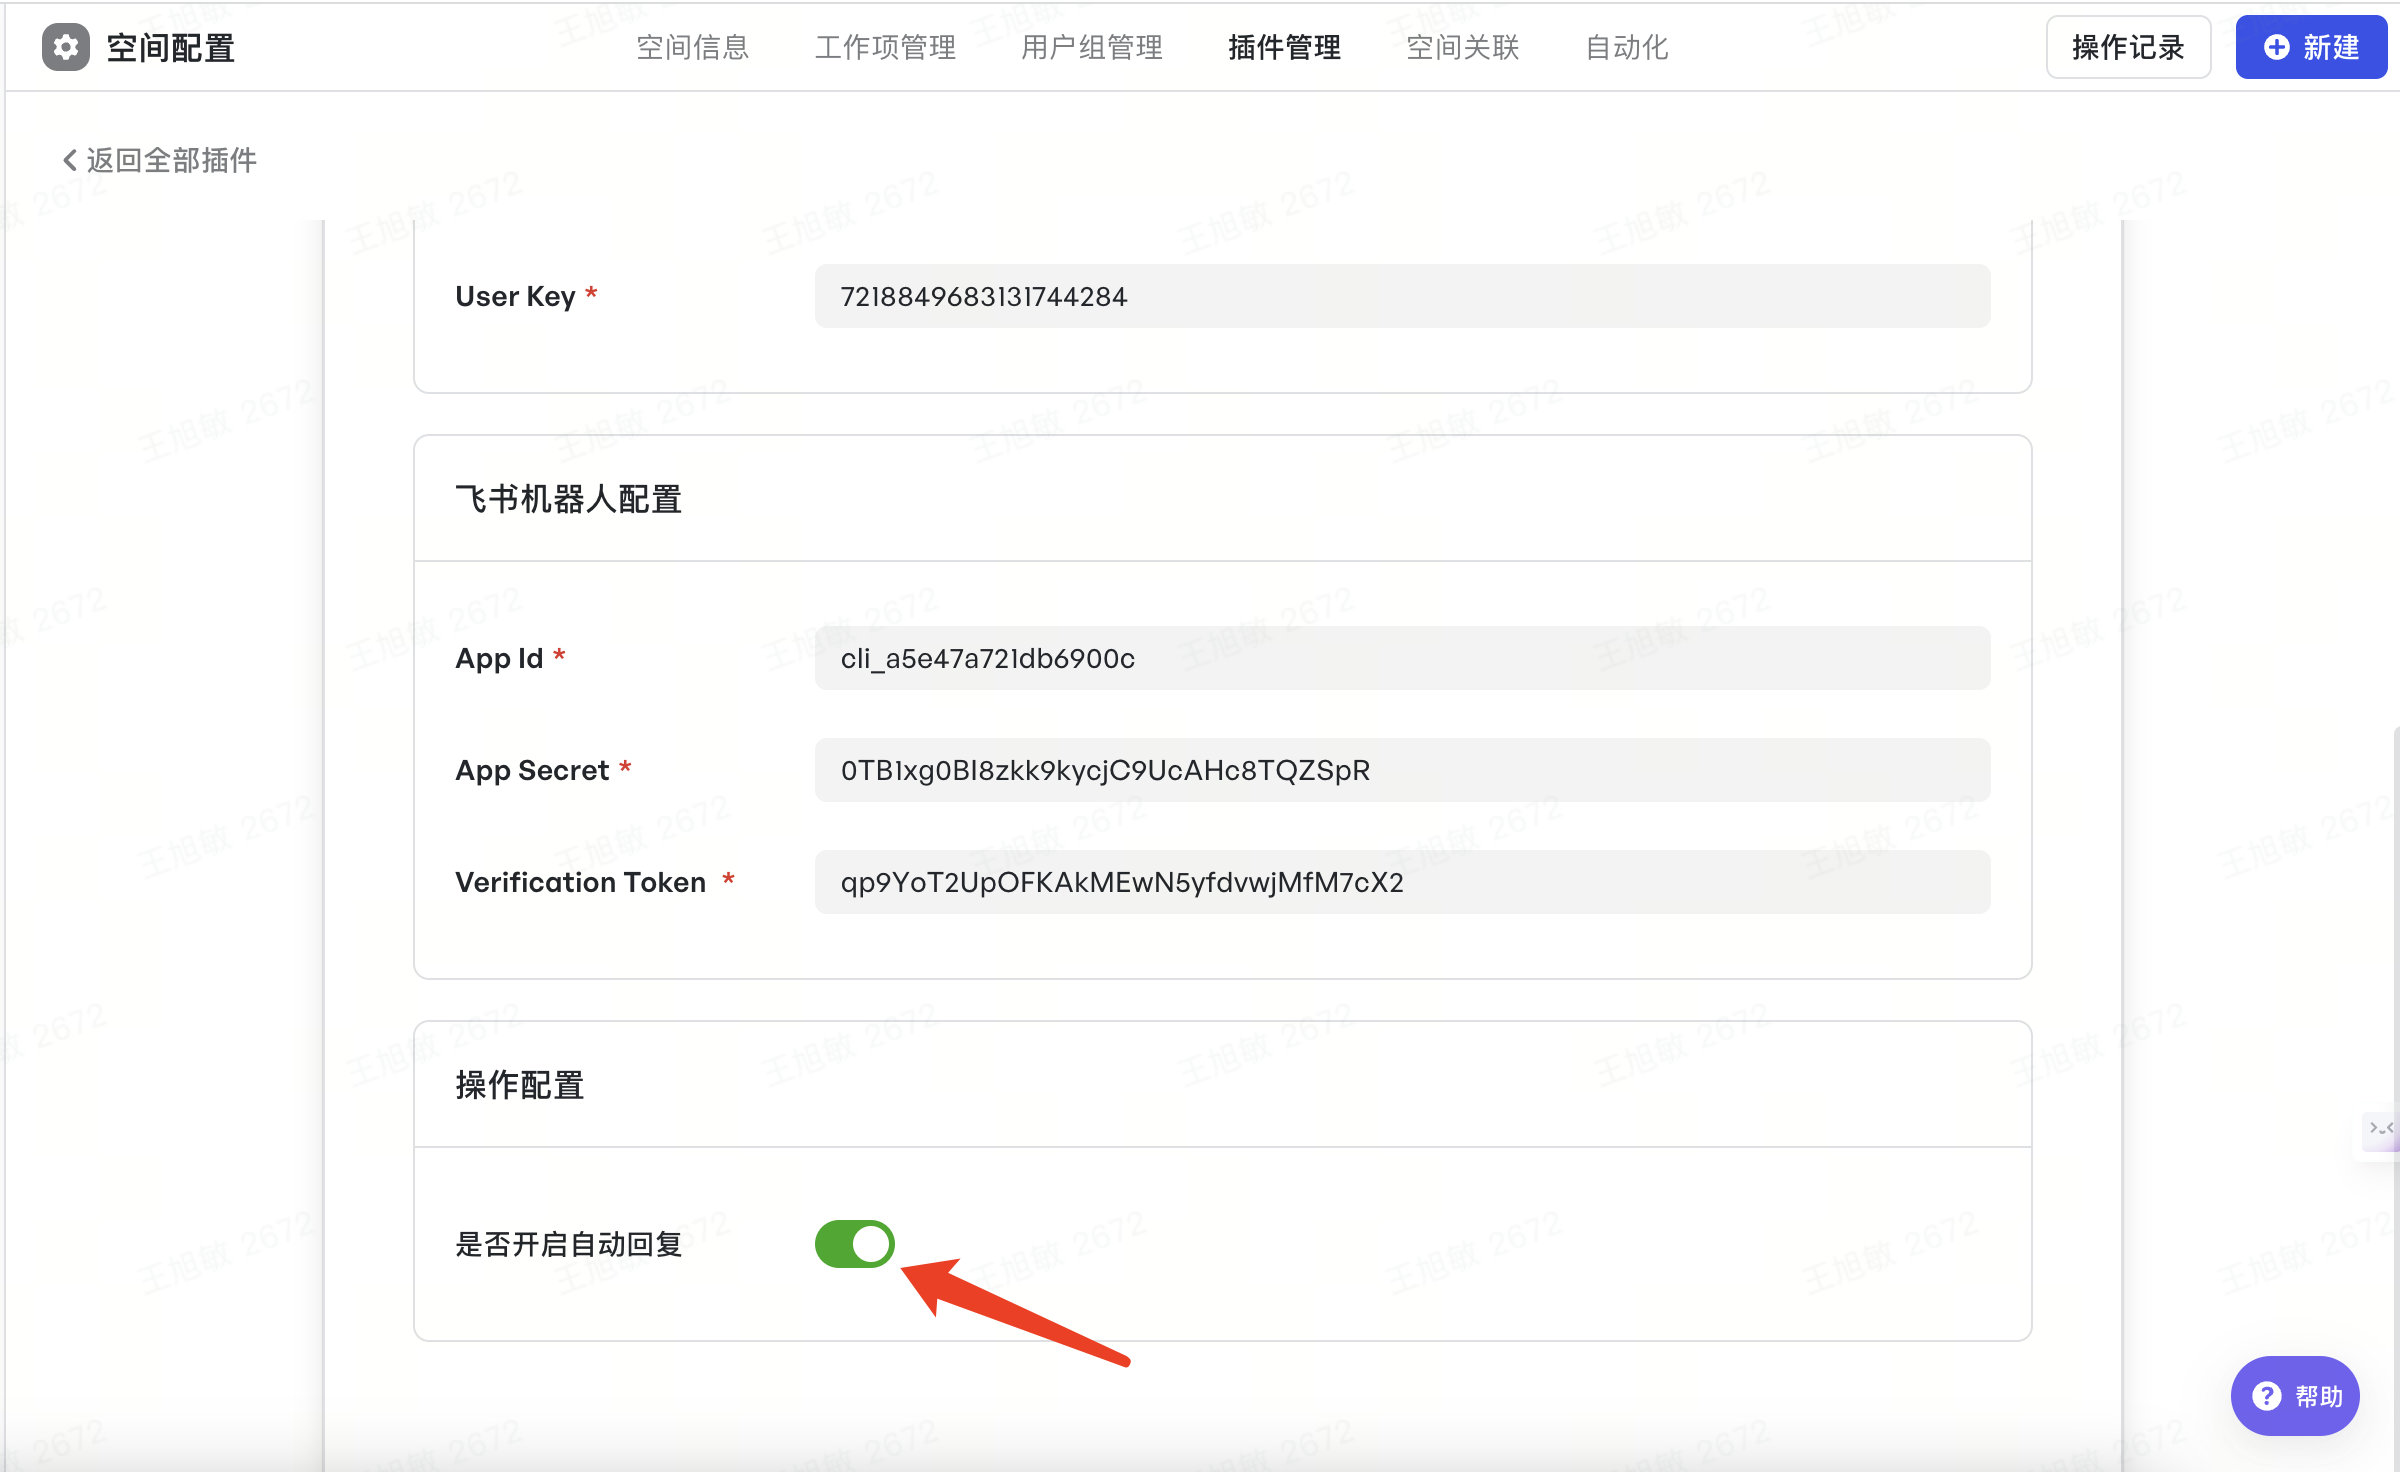
Task: Click the plus icon in 新建 button
Action: point(2277,47)
